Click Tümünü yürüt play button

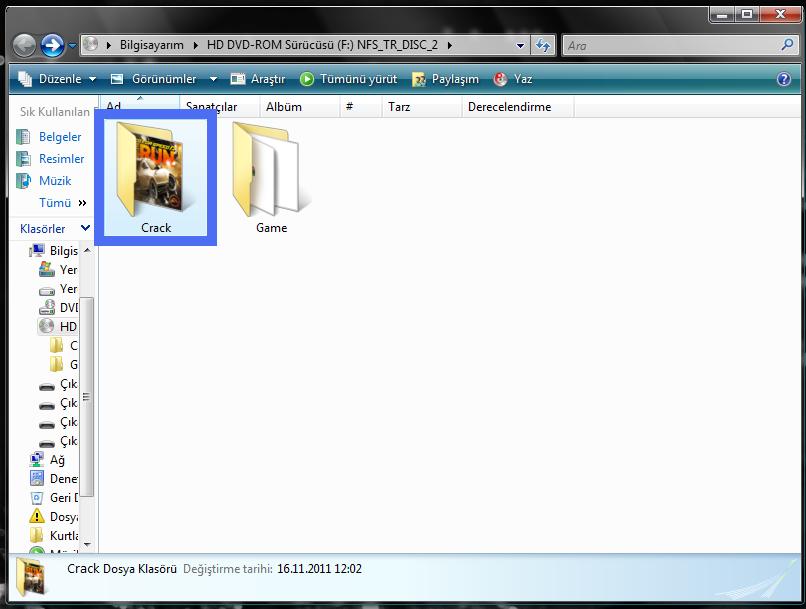click(x=349, y=79)
